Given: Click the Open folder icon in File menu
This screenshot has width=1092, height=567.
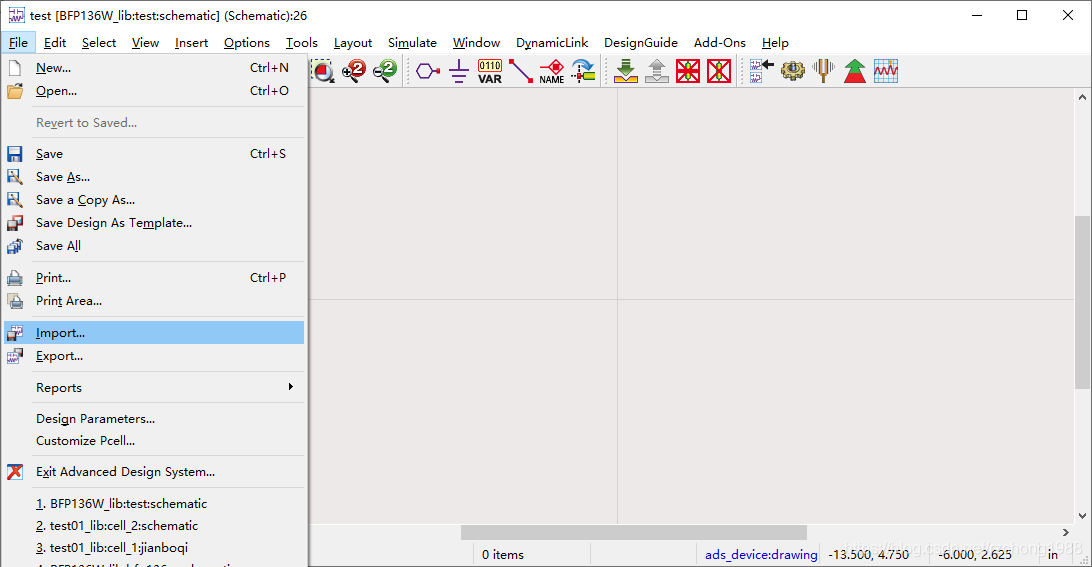Looking at the screenshot, I should pyautogui.click(x=15, y=91).
